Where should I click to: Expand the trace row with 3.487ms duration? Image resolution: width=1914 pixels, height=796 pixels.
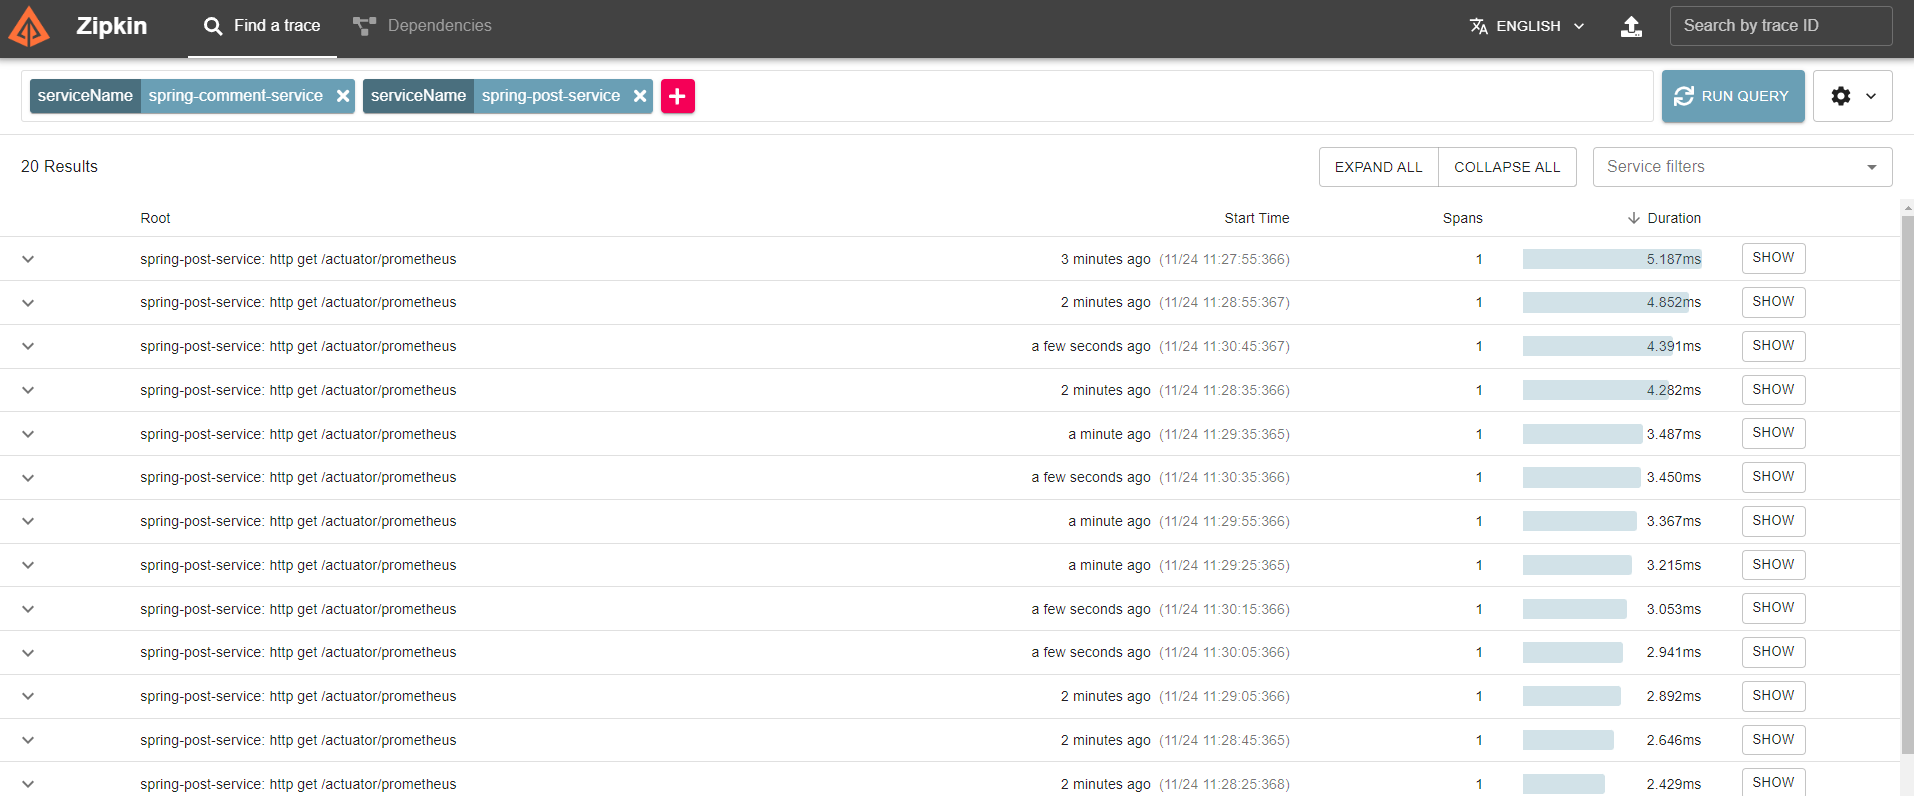(x=28, y=434)
